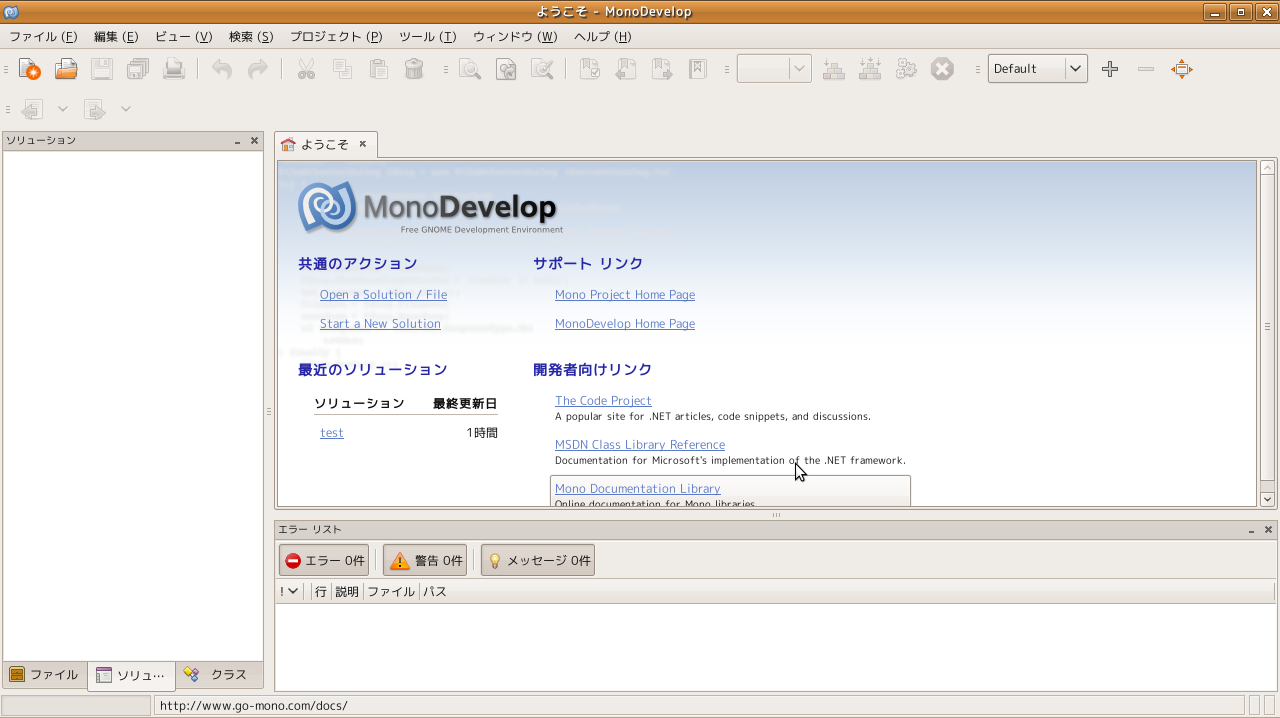This screenshot has width=1280, height=718.
Task: Open the 検索 (S) menu
Action: click(x=251, y=37)
